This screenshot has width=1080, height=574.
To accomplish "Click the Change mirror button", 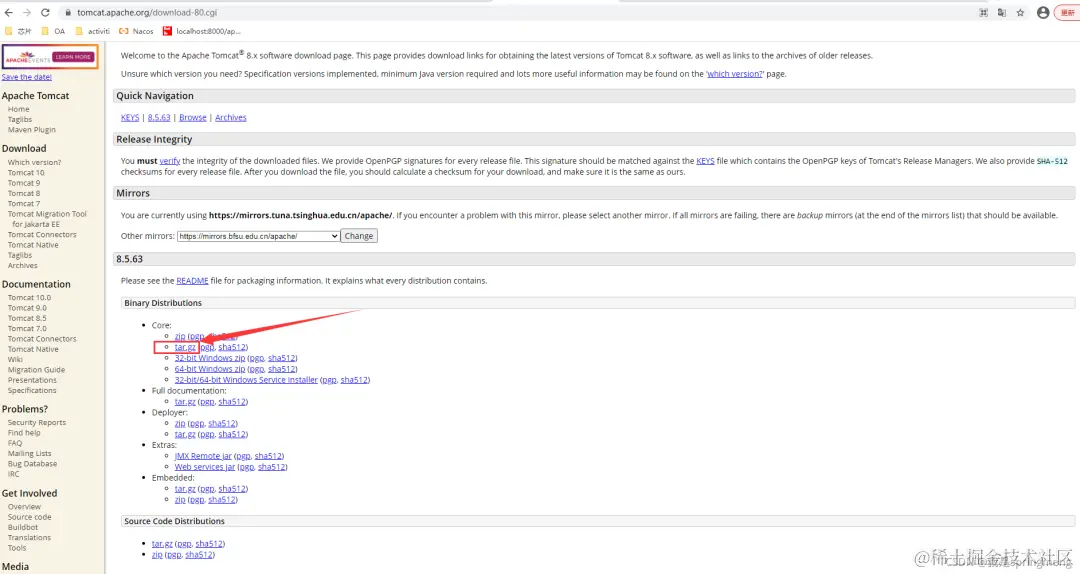I will pyautogui.click(x=359, y=236).
